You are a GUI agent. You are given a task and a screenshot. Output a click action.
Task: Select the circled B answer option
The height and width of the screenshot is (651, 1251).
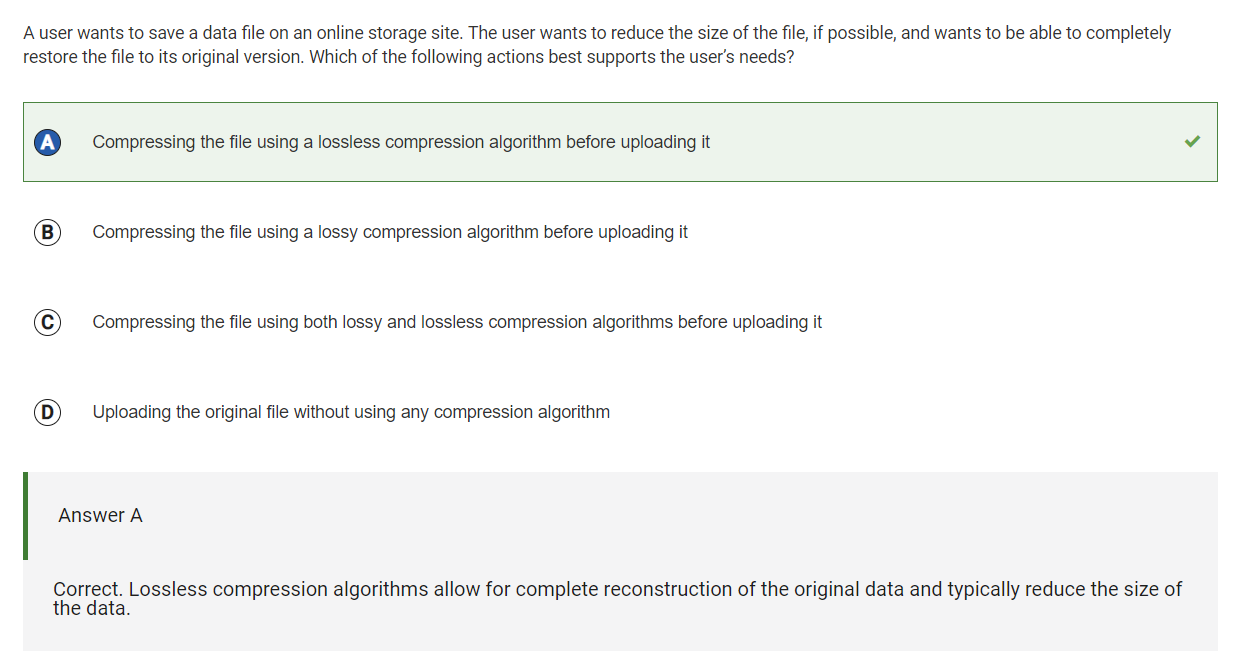[47, 232]
